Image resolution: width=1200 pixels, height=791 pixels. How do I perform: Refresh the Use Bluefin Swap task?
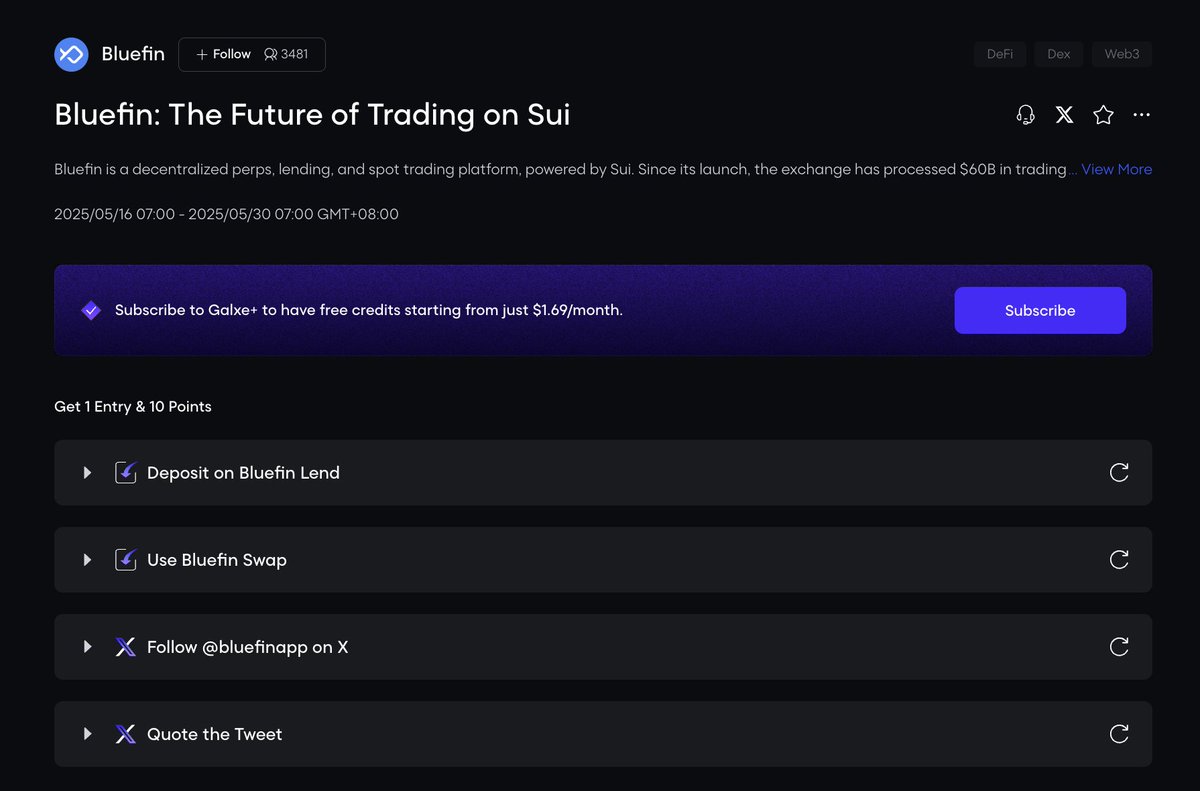point(1119,559)
